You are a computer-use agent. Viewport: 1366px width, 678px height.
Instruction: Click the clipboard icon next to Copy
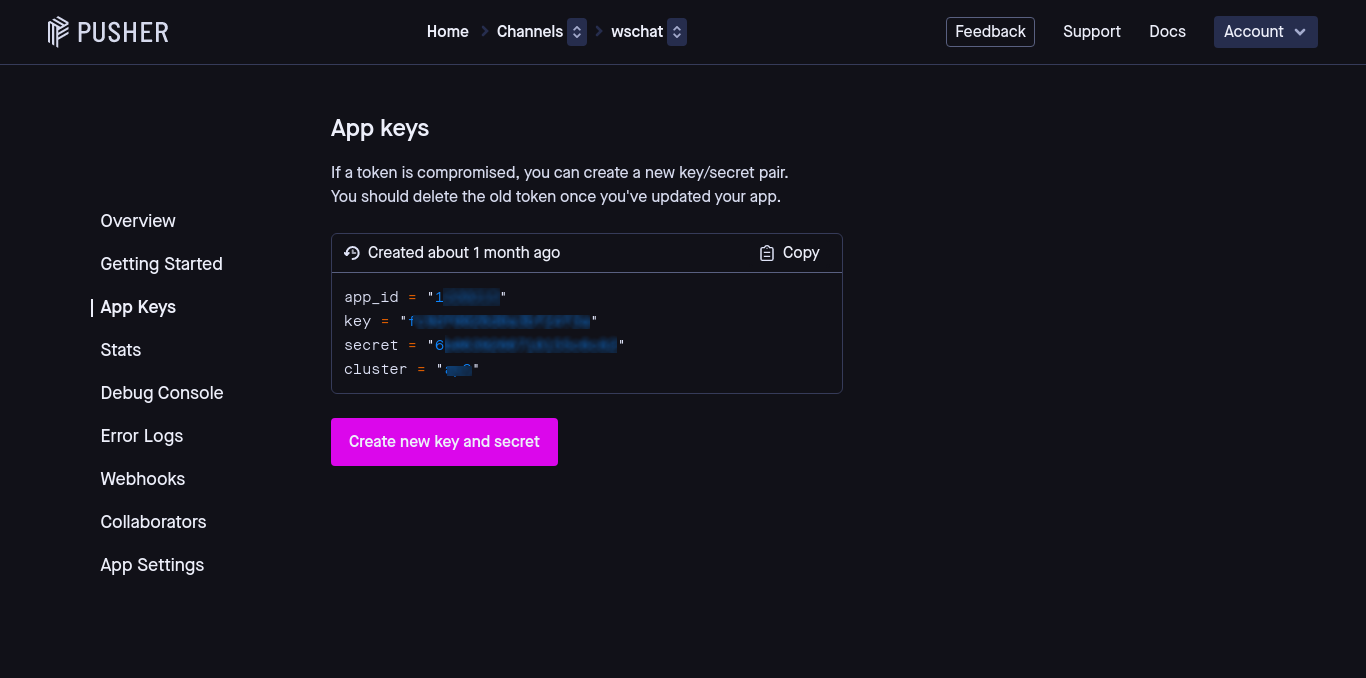coord(767,253)
